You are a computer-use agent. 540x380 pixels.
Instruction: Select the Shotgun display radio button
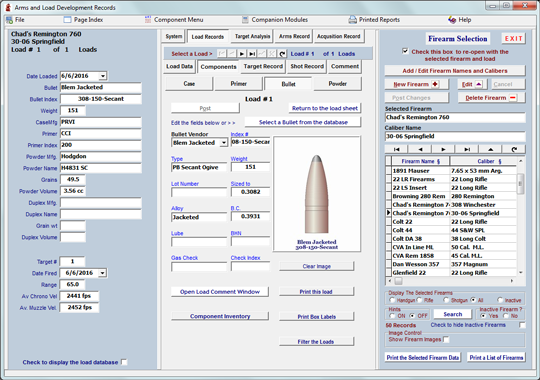446,300
